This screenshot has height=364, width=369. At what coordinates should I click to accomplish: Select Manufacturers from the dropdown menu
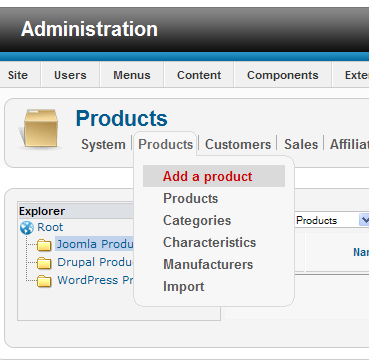pyautogui.click(x=208, y=265)
